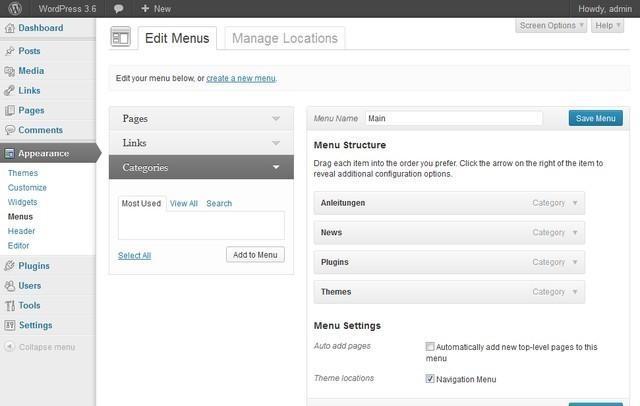
Task: Click the Select All link
Action: (134, 255)
